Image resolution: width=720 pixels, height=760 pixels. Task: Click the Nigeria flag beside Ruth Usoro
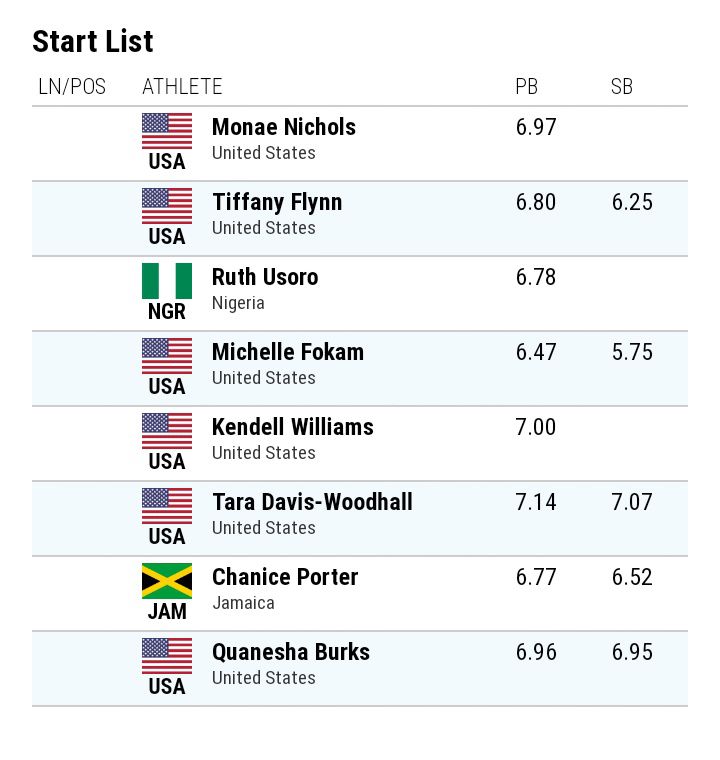(x=167, y=281)
